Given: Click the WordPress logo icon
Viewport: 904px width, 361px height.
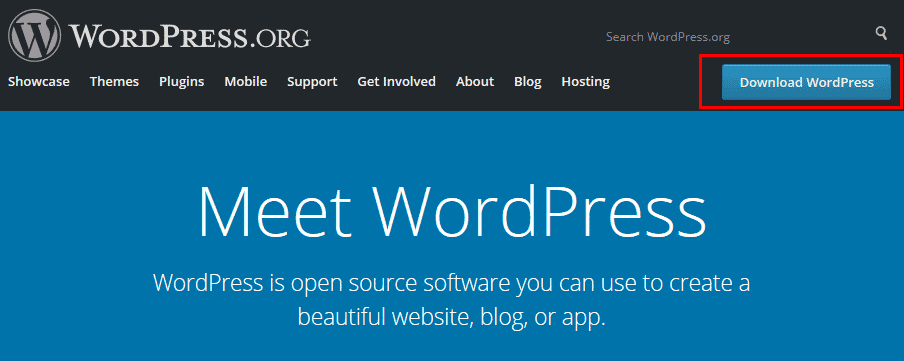Looking at the screenshot, I should click(35, 36).
